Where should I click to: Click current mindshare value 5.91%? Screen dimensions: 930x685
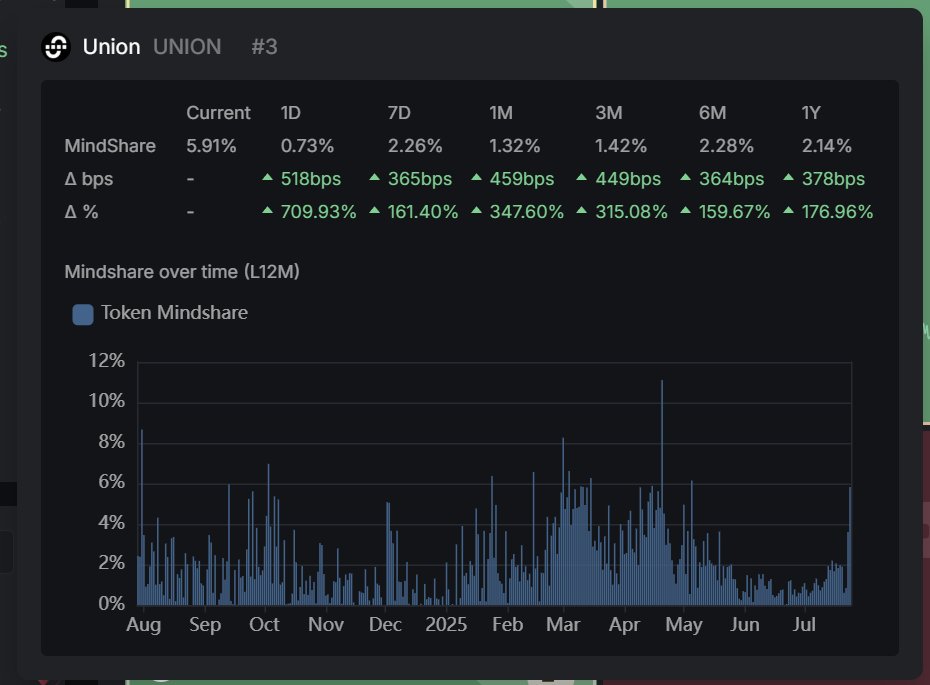tap(211, 146)
